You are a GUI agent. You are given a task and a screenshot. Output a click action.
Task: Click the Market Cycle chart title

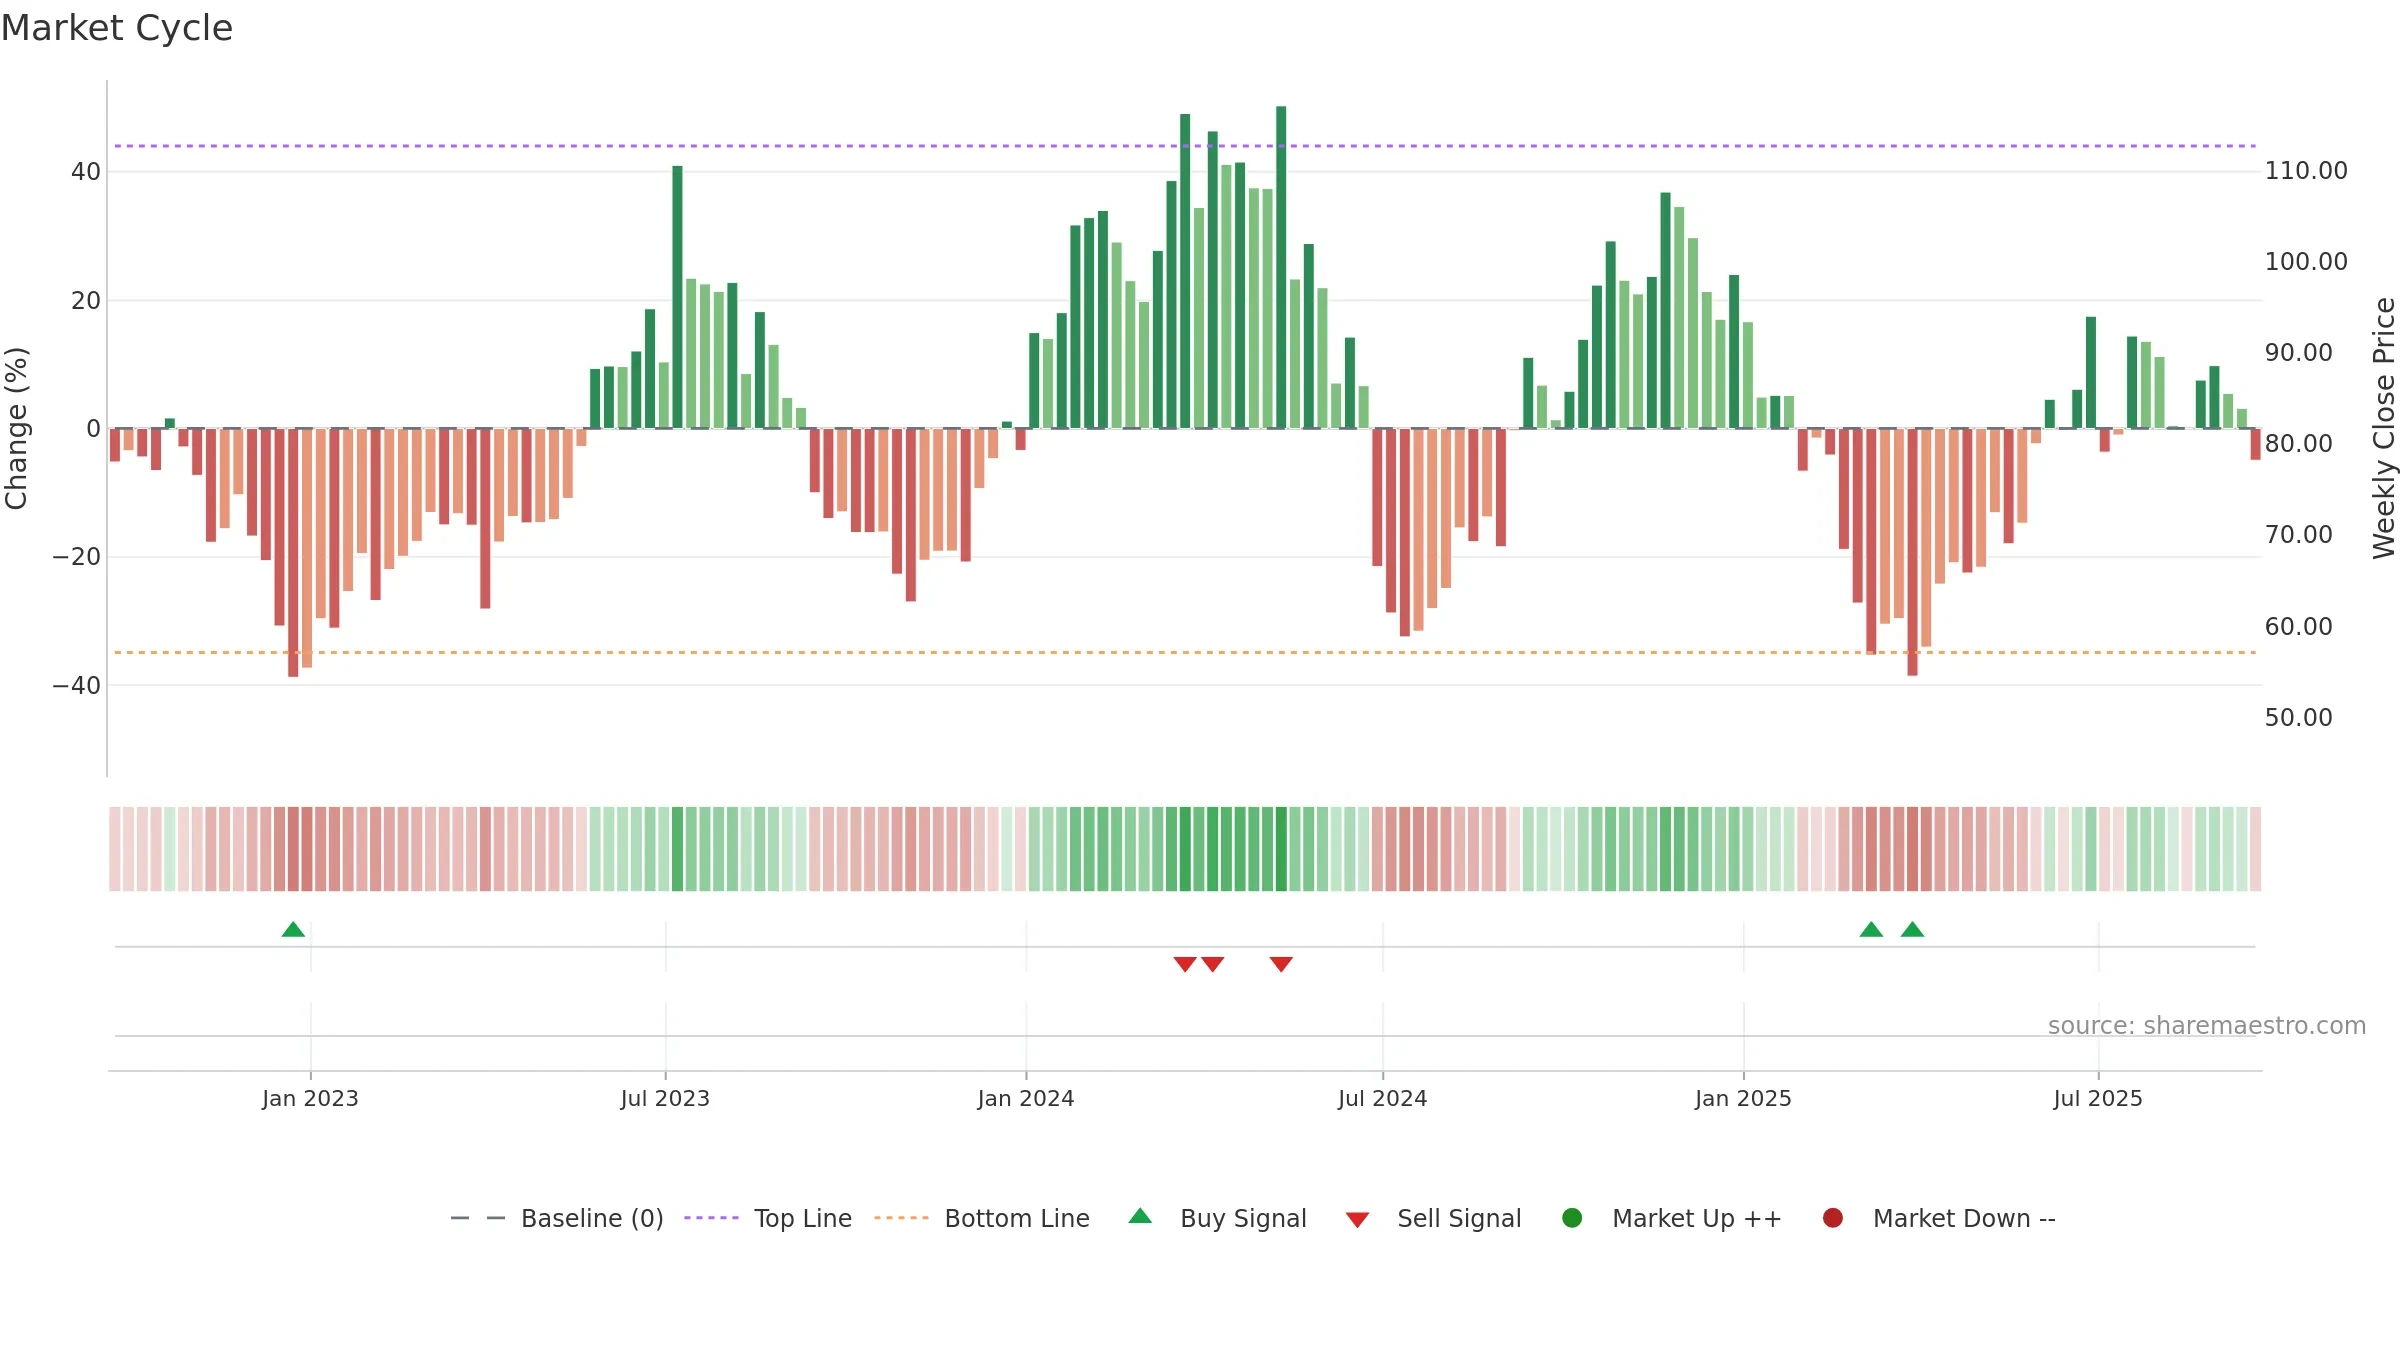[117, 28]
